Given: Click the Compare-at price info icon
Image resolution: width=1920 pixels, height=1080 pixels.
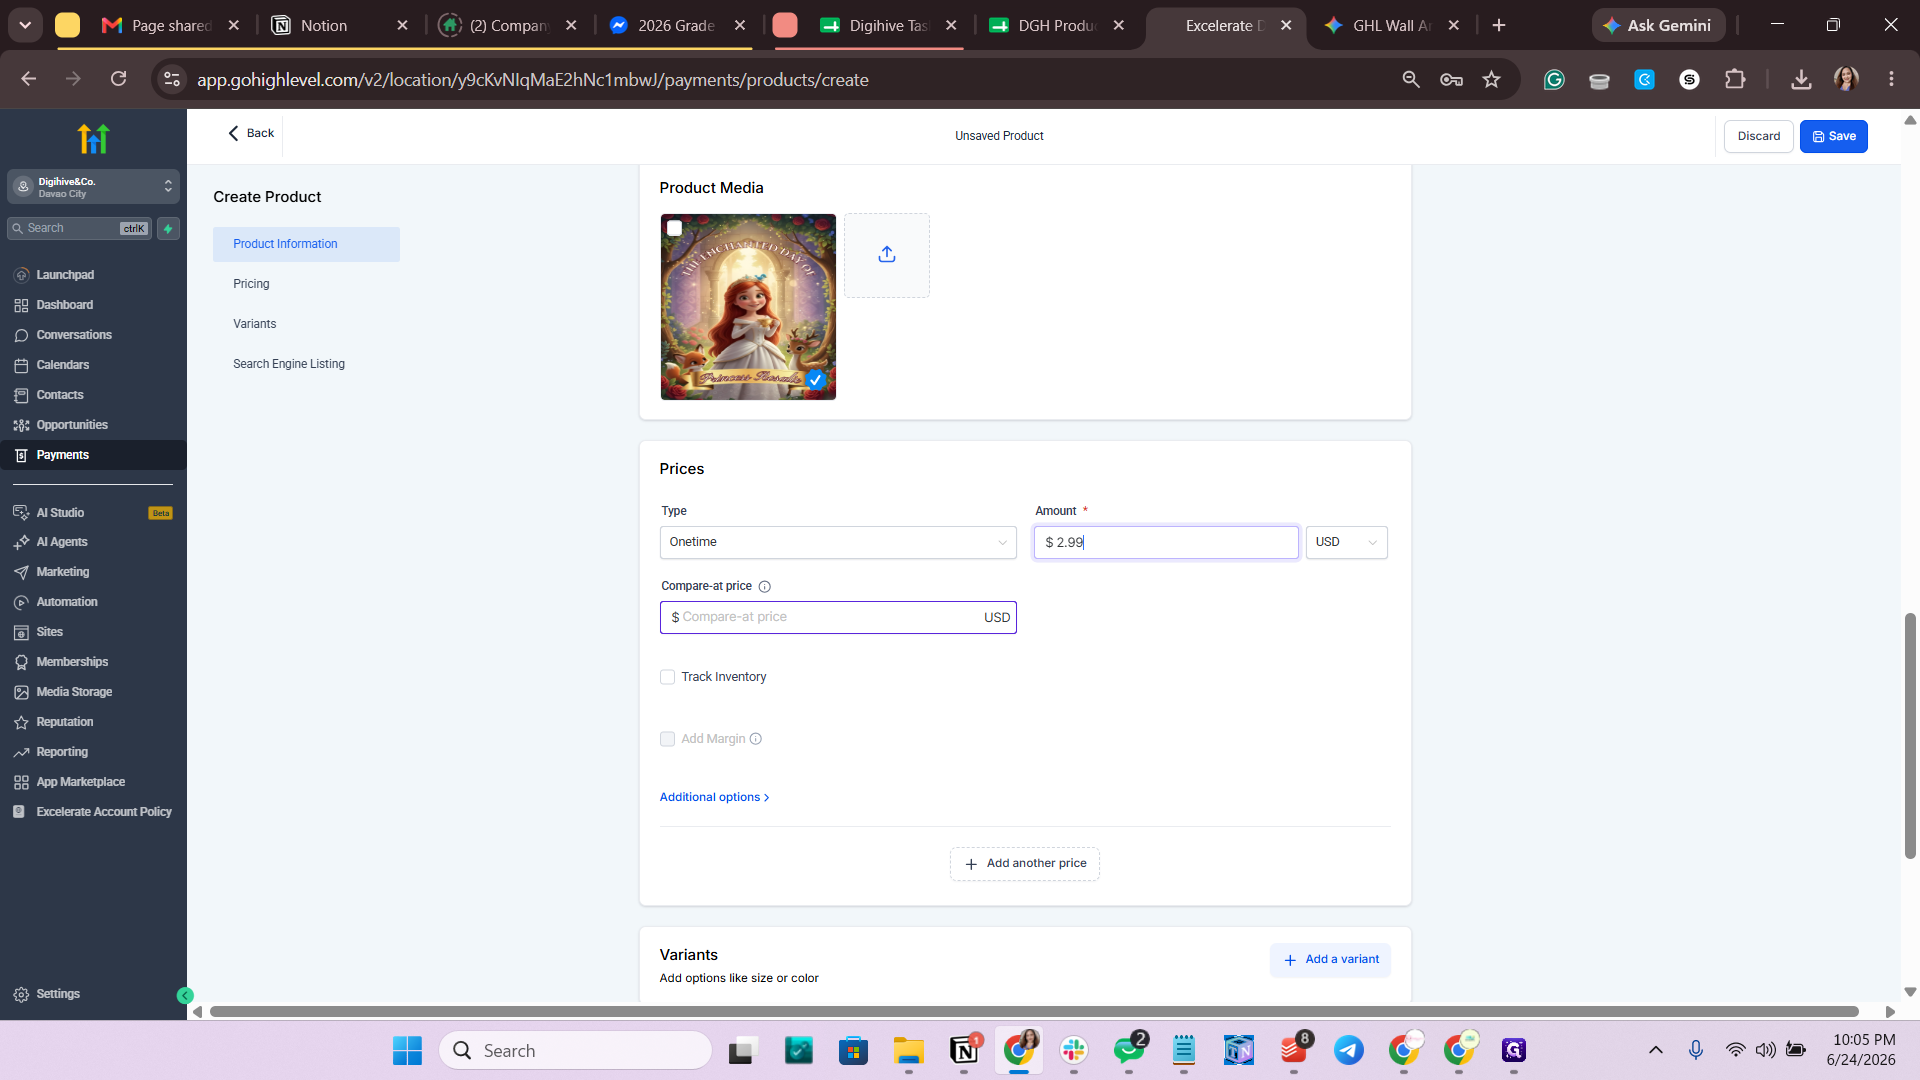Looking at the screenshot, I should click(764, 587).
